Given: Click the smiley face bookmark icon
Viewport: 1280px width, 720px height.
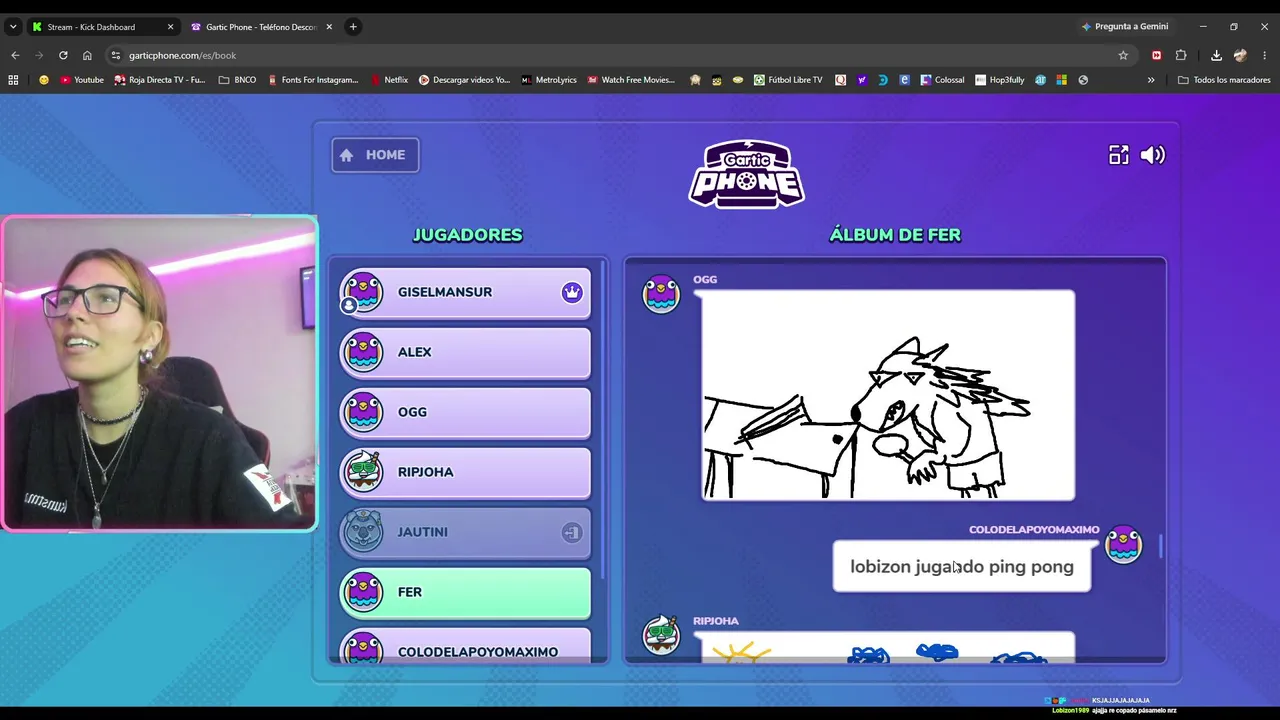Looking at the screenshot, I should [44, 80].
